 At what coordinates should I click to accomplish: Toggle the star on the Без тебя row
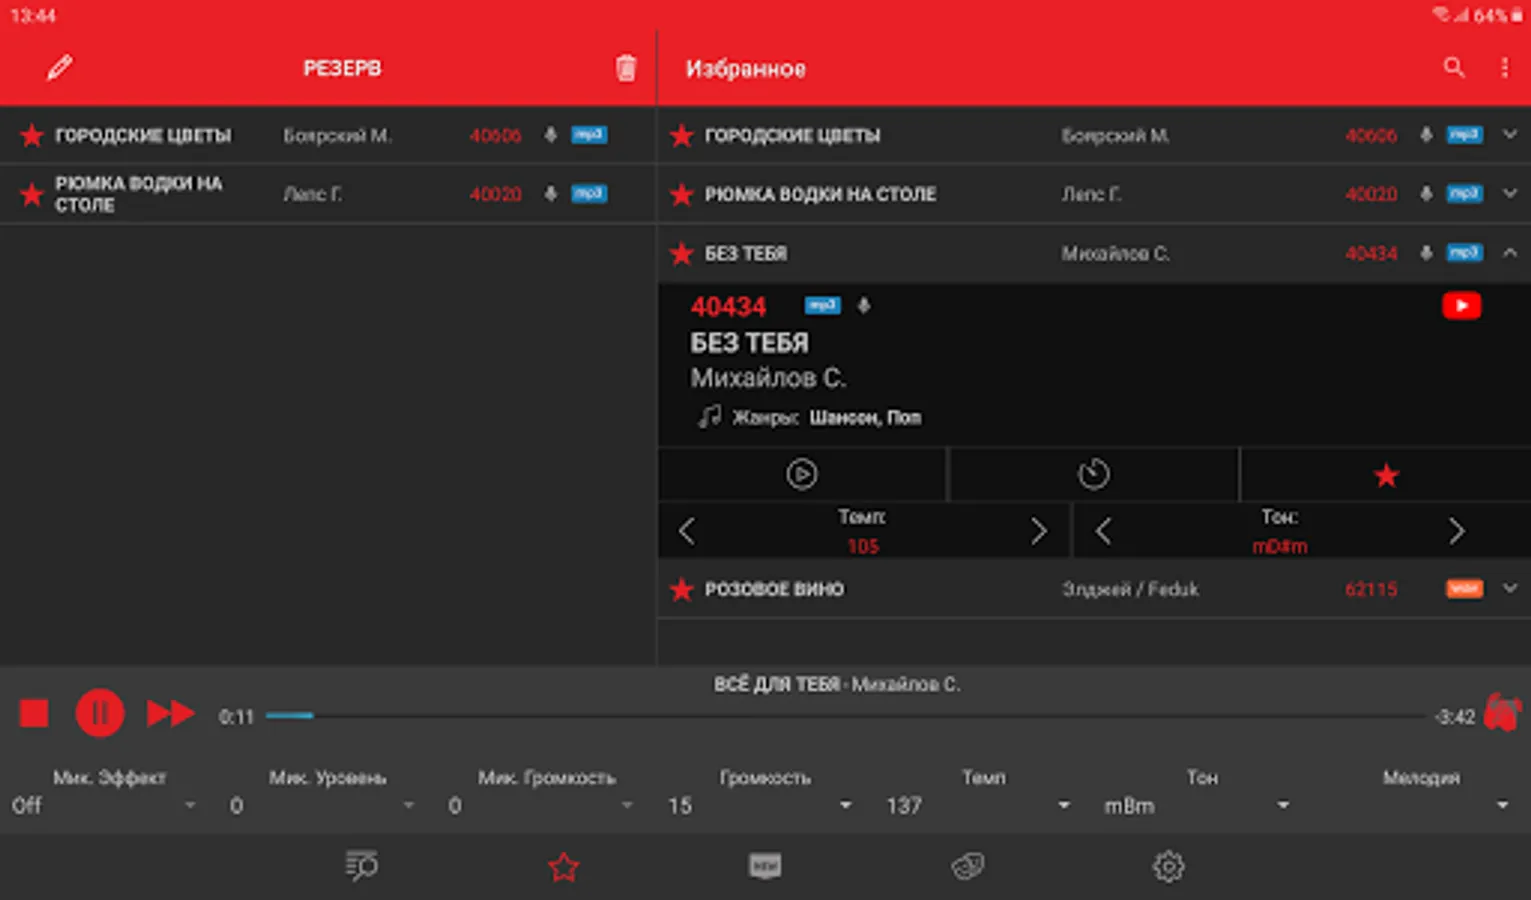pos(682,253)
